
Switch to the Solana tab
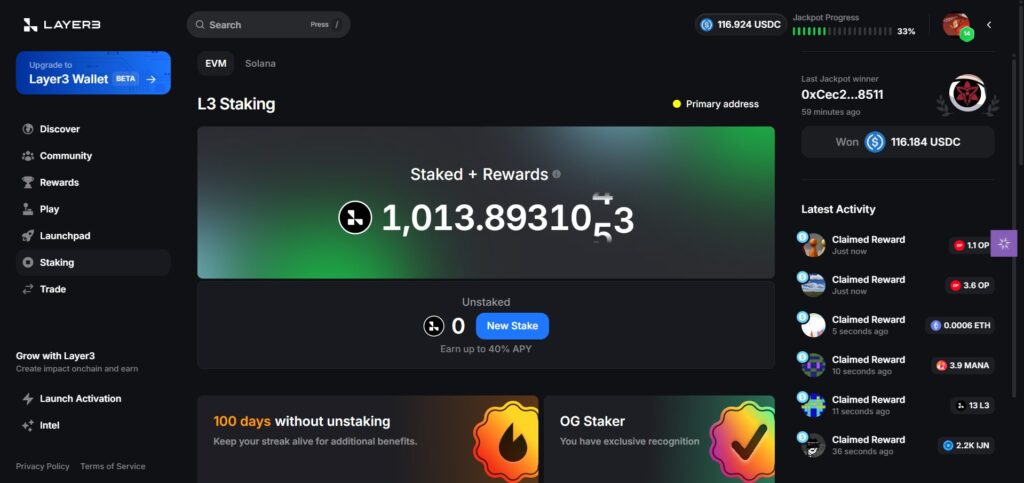tap(260, 63)
